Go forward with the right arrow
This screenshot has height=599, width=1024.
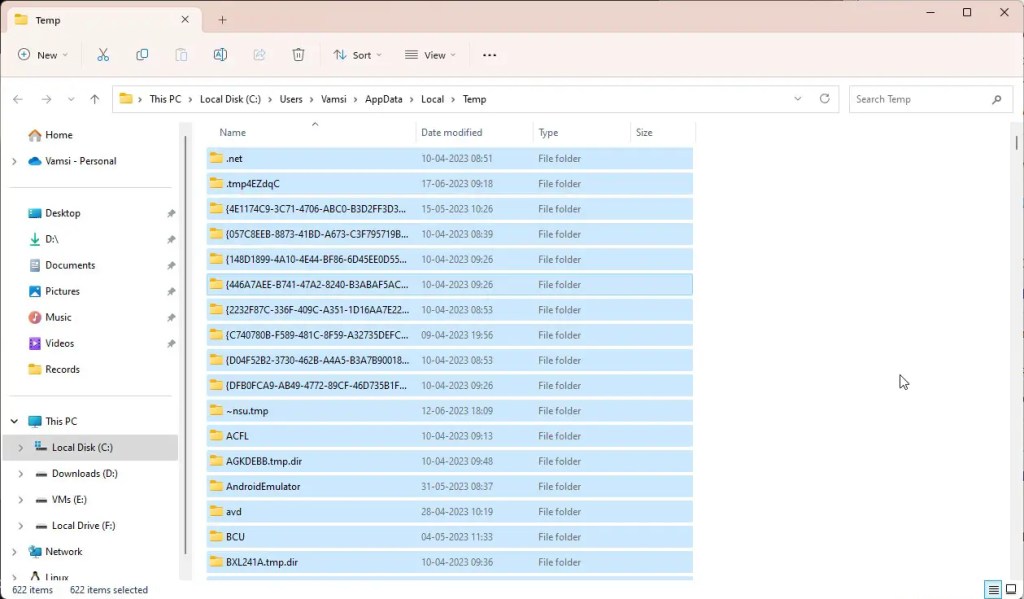click(46, 99)
